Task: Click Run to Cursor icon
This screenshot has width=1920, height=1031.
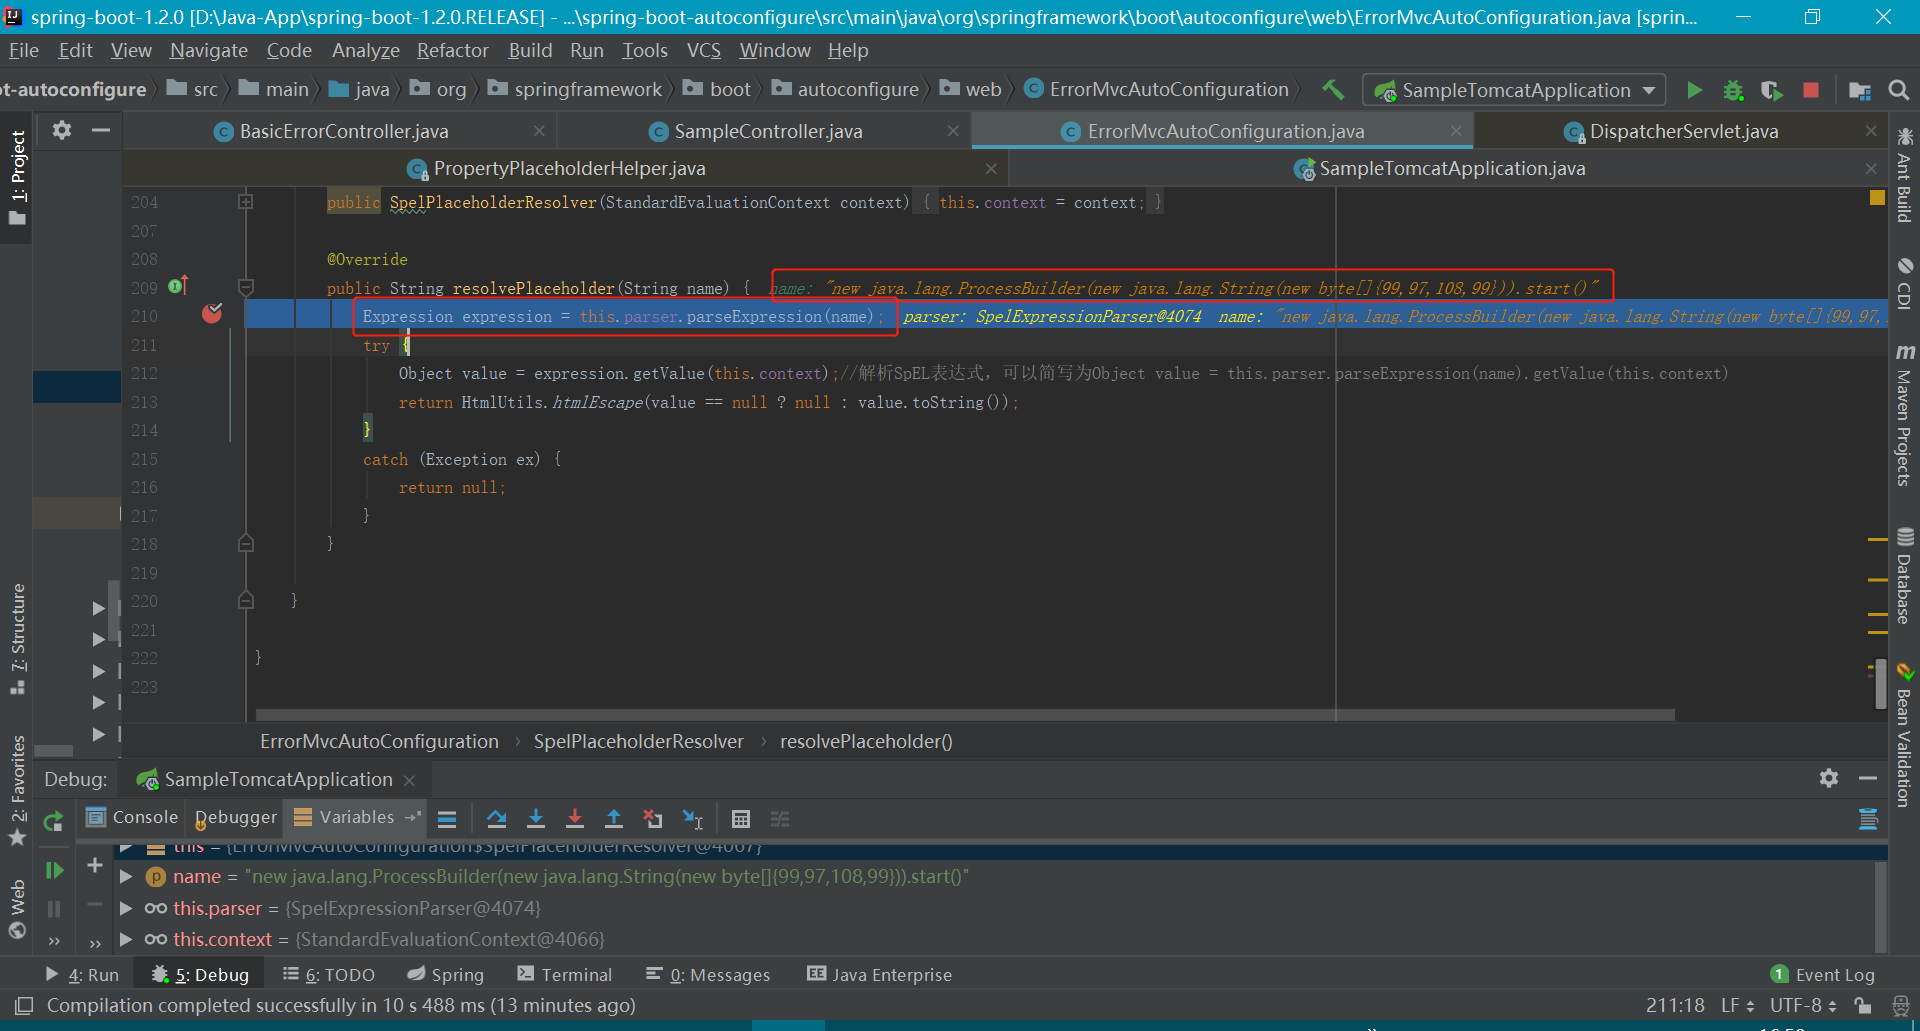Action: click(692, 819)
